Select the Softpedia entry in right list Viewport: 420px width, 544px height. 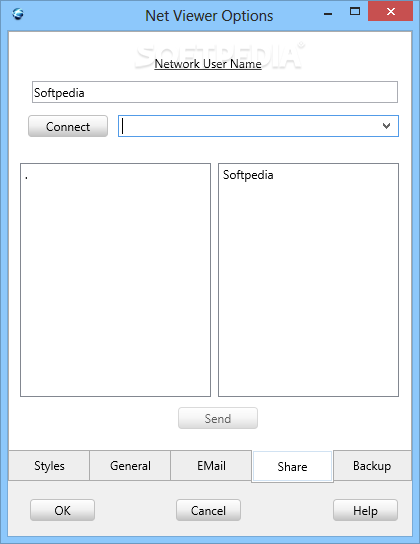point(248,175)
